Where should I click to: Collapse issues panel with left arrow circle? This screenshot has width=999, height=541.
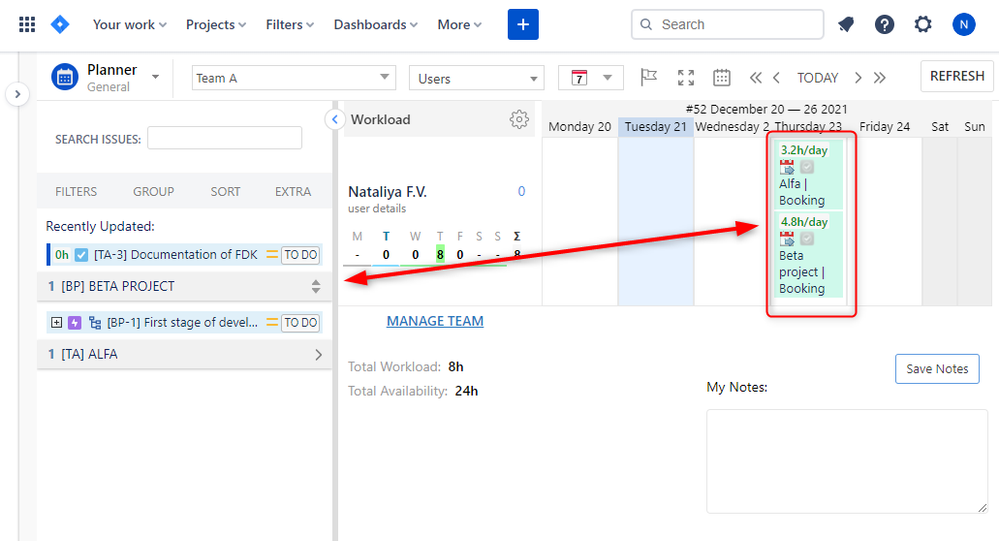(334, 119)
